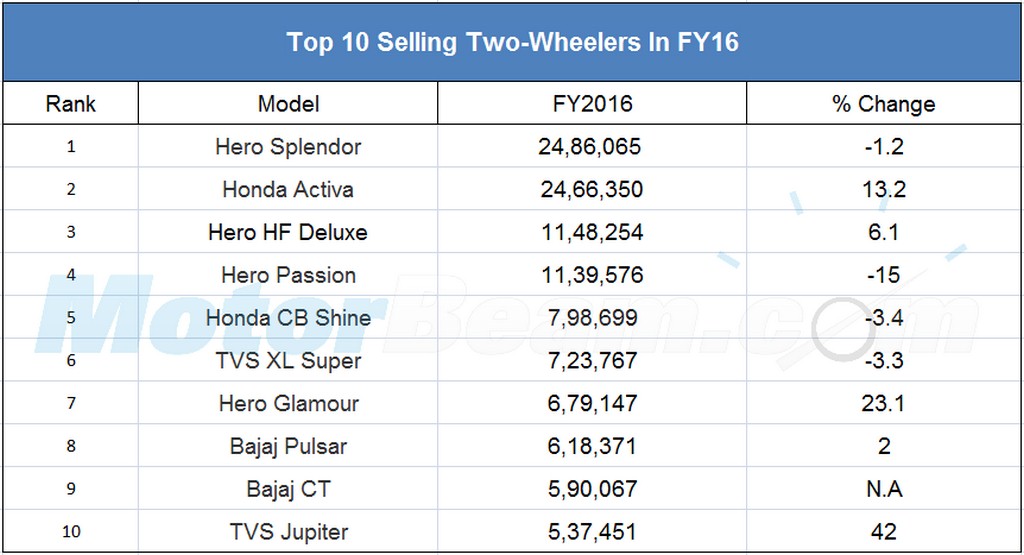Click the TVS XL Super cell
Image resolution: width=1024 pixels, height=555 pixels.
288,361
